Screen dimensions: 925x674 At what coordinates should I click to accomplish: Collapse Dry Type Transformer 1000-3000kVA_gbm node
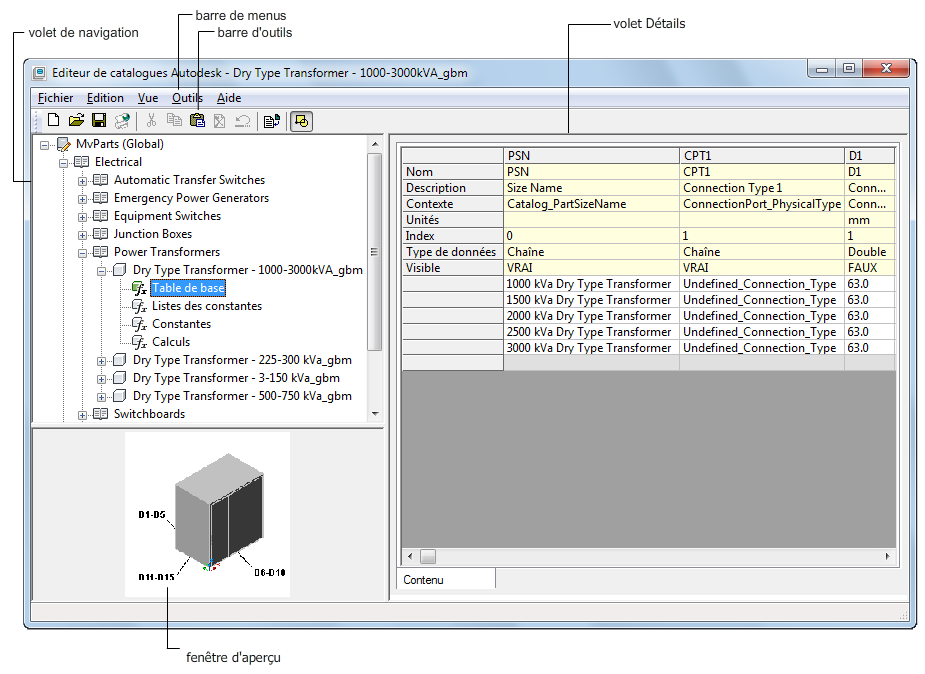pyautogui.click(x=101, y=271)
